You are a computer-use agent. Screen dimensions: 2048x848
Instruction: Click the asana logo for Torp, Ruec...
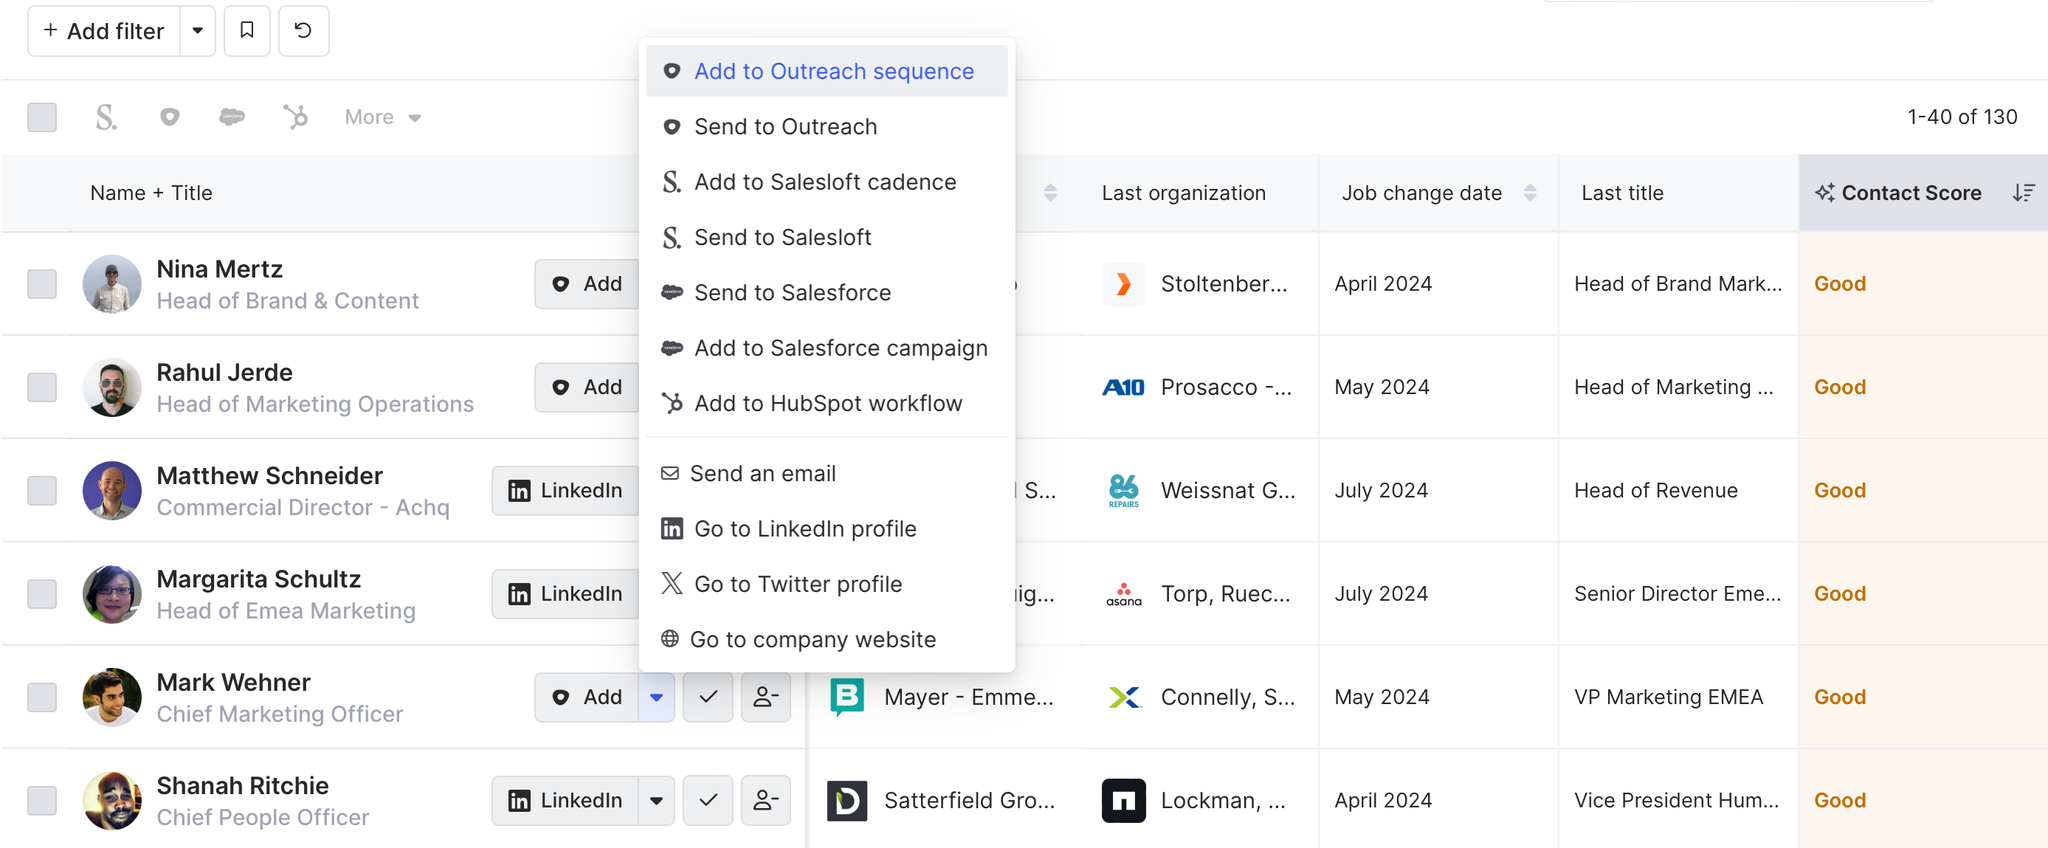click(x=1124, y=594)
